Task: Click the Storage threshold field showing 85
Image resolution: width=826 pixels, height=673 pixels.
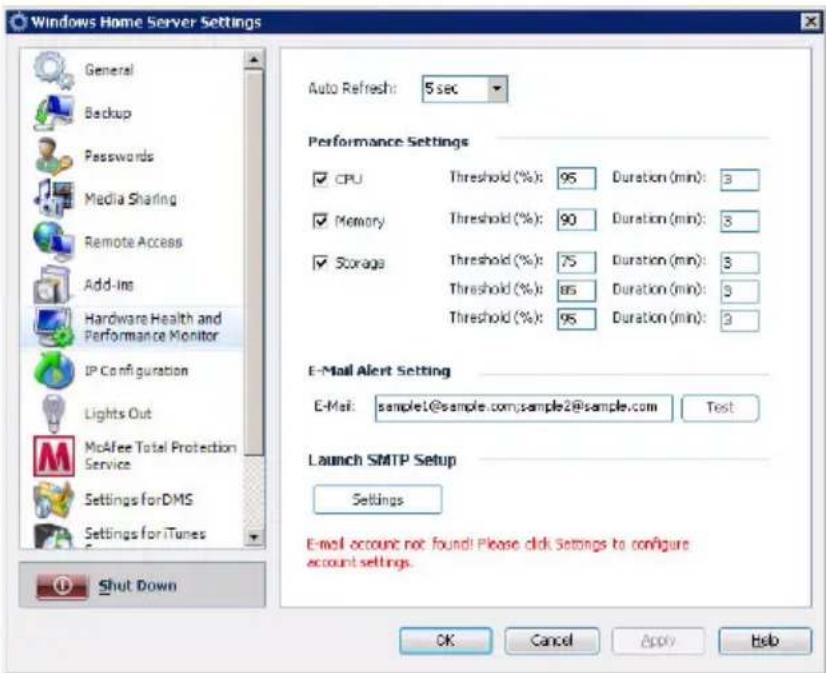Action: coord(576,290)
